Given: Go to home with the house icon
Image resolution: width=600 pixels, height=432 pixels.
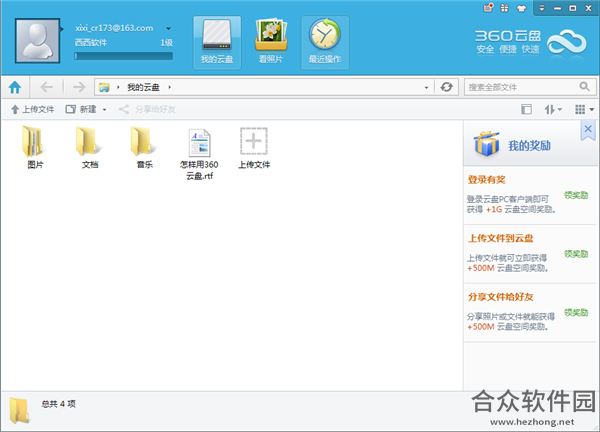Looking at the screenshot, I should [x=15, y=87].
